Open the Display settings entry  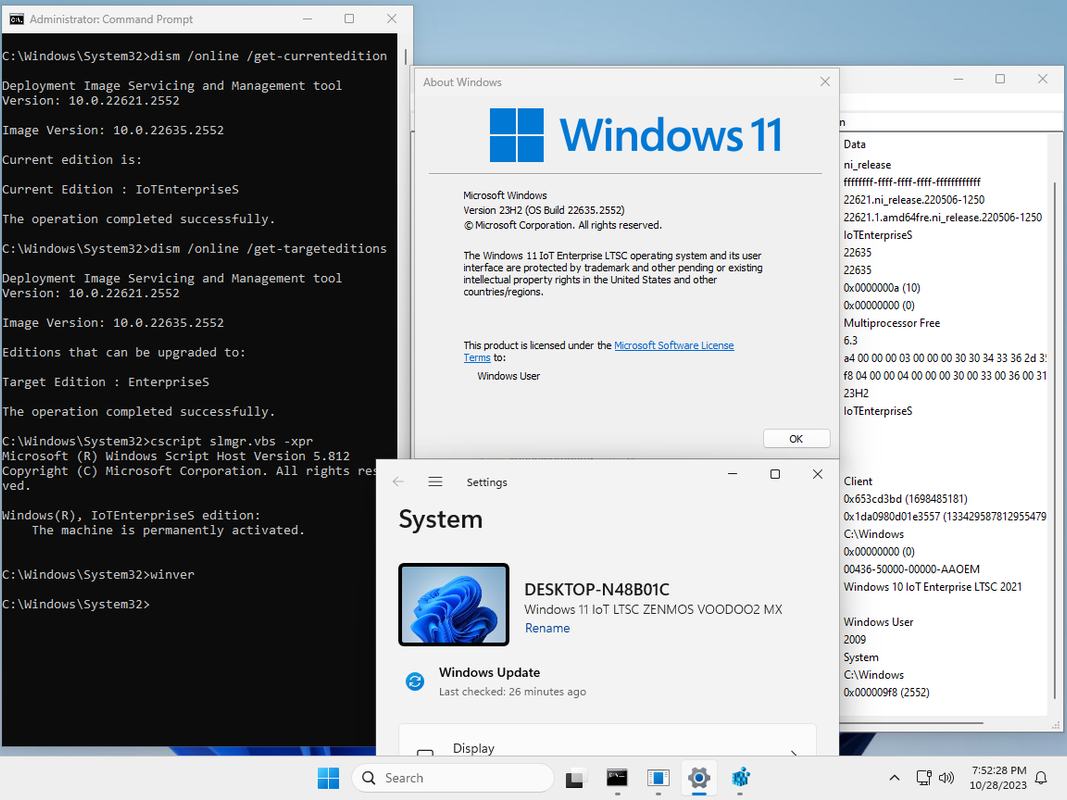point(607,742)
